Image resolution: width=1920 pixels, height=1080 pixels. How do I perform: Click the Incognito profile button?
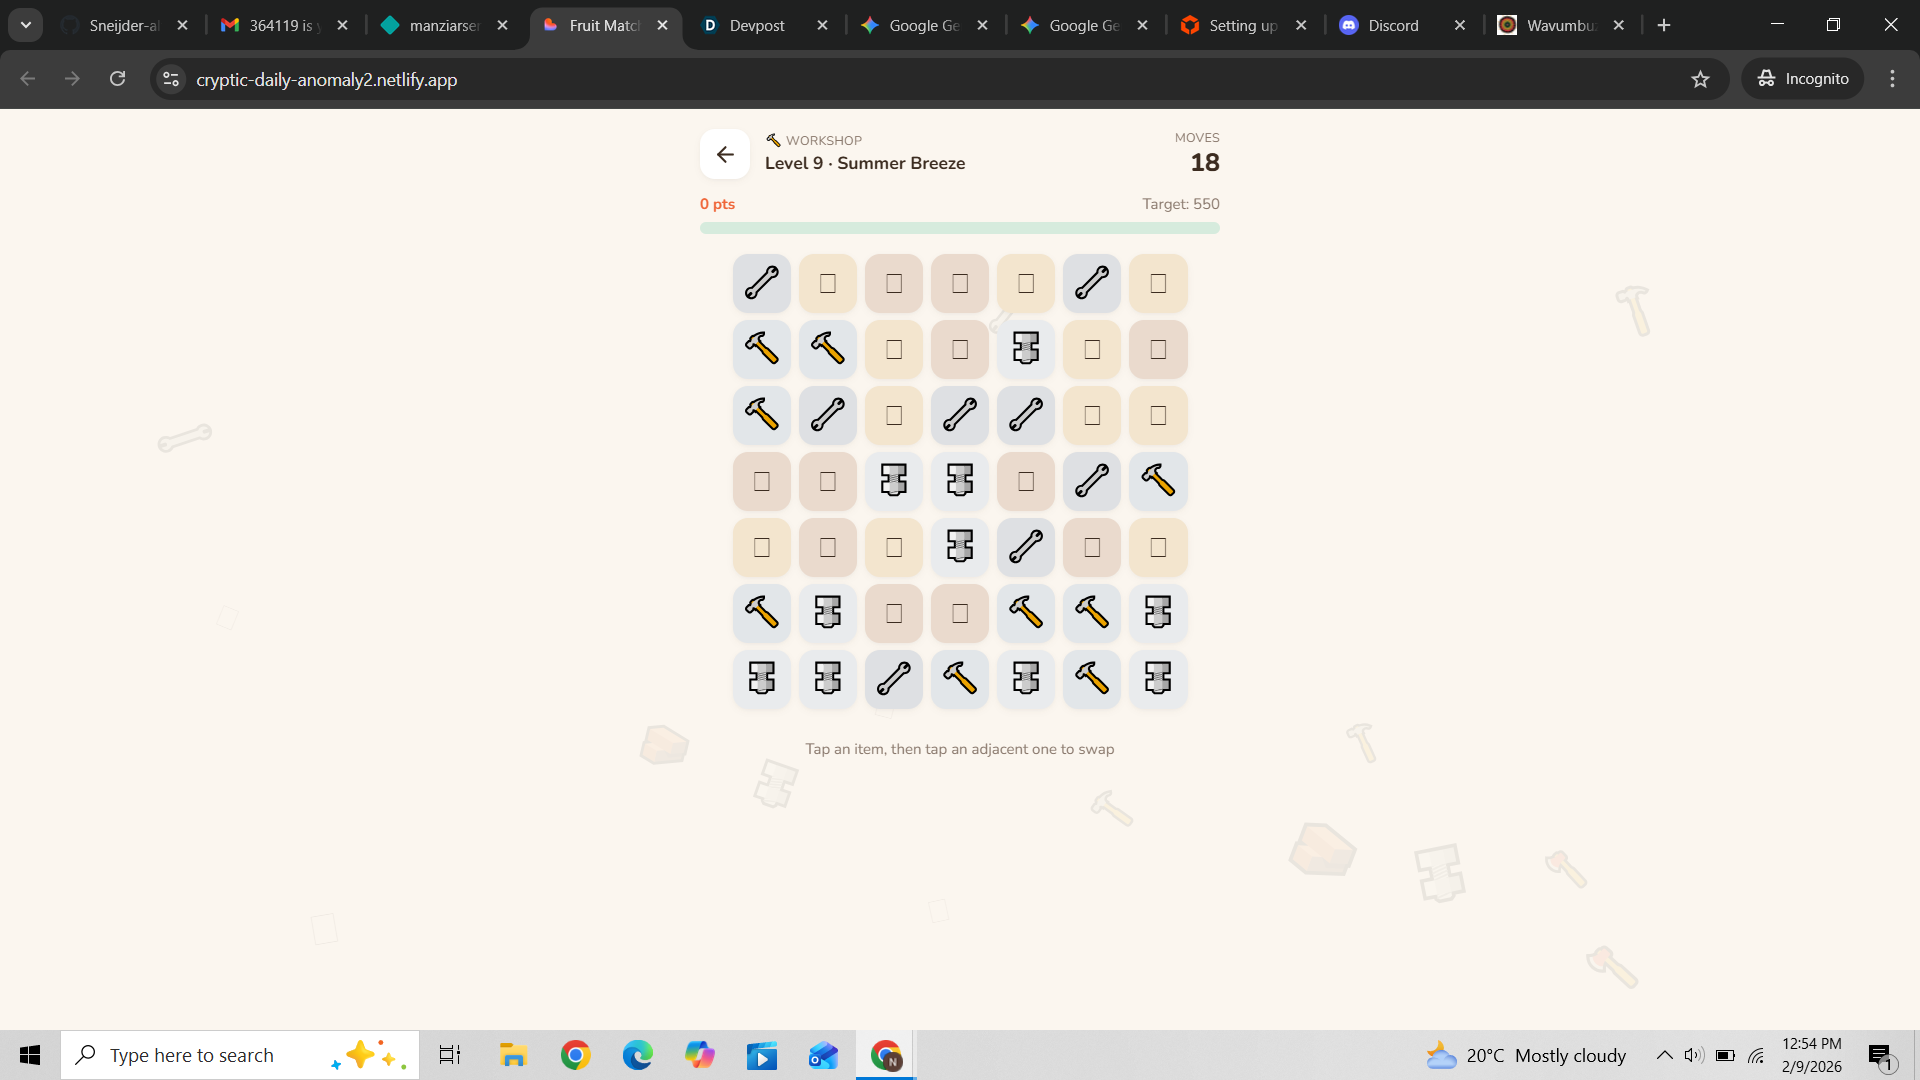(1803, 79)
